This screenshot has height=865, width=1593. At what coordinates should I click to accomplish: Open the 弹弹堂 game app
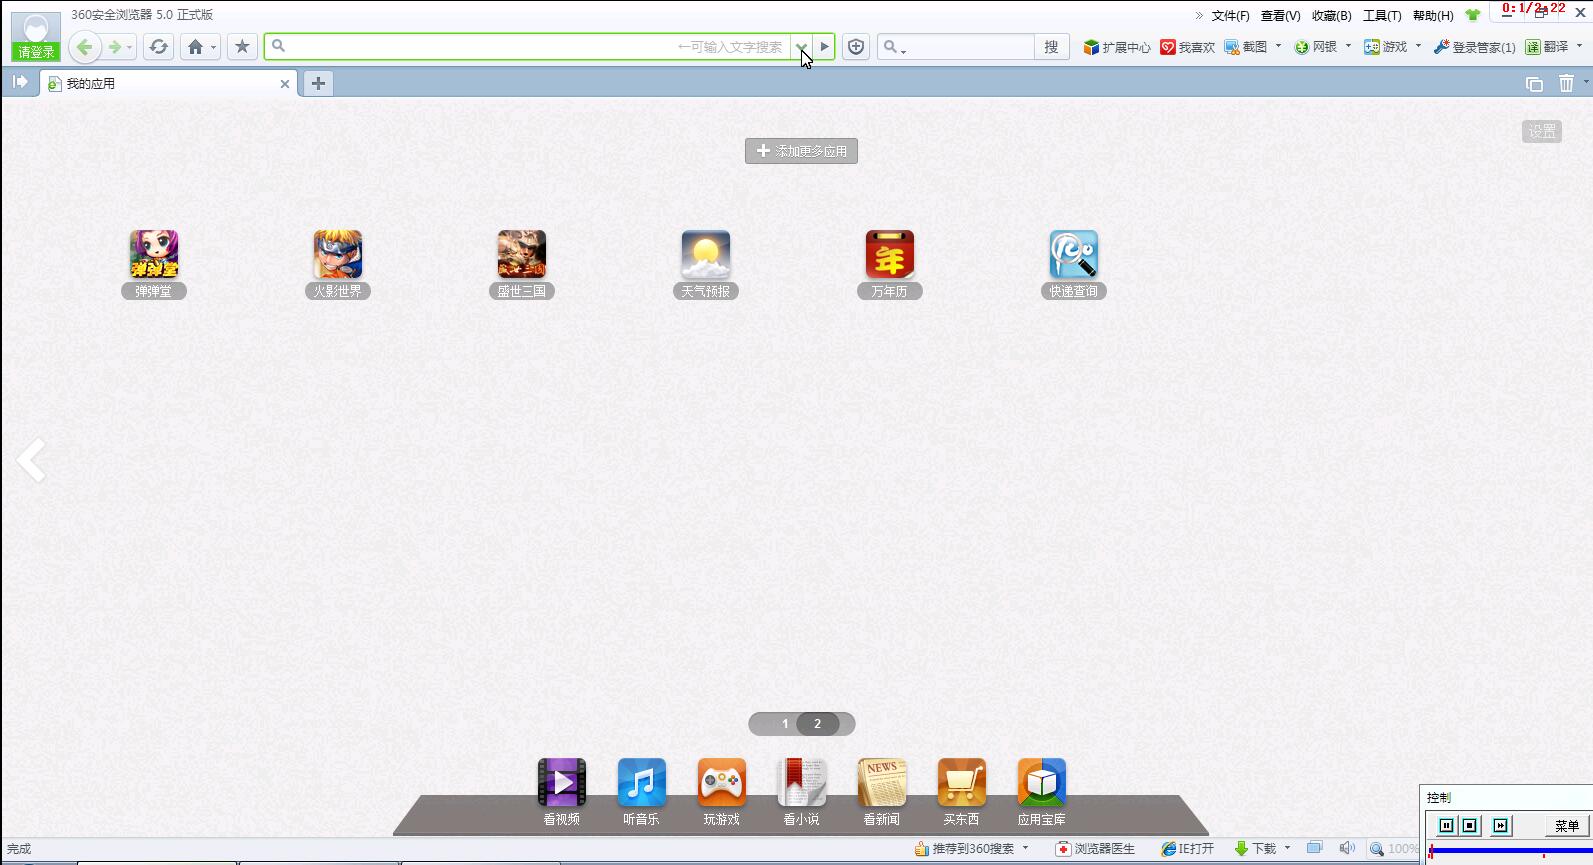click(154, 254)
